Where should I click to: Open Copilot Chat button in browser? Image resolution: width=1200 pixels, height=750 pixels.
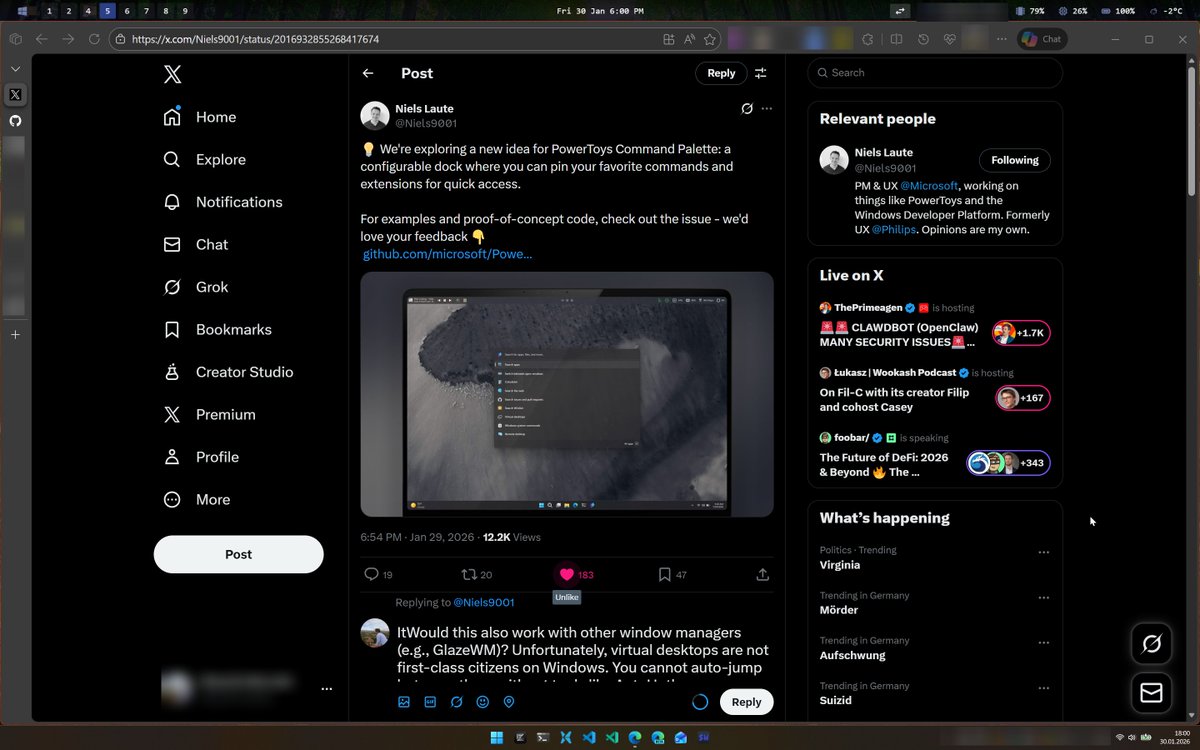(x=1042, y=39)
